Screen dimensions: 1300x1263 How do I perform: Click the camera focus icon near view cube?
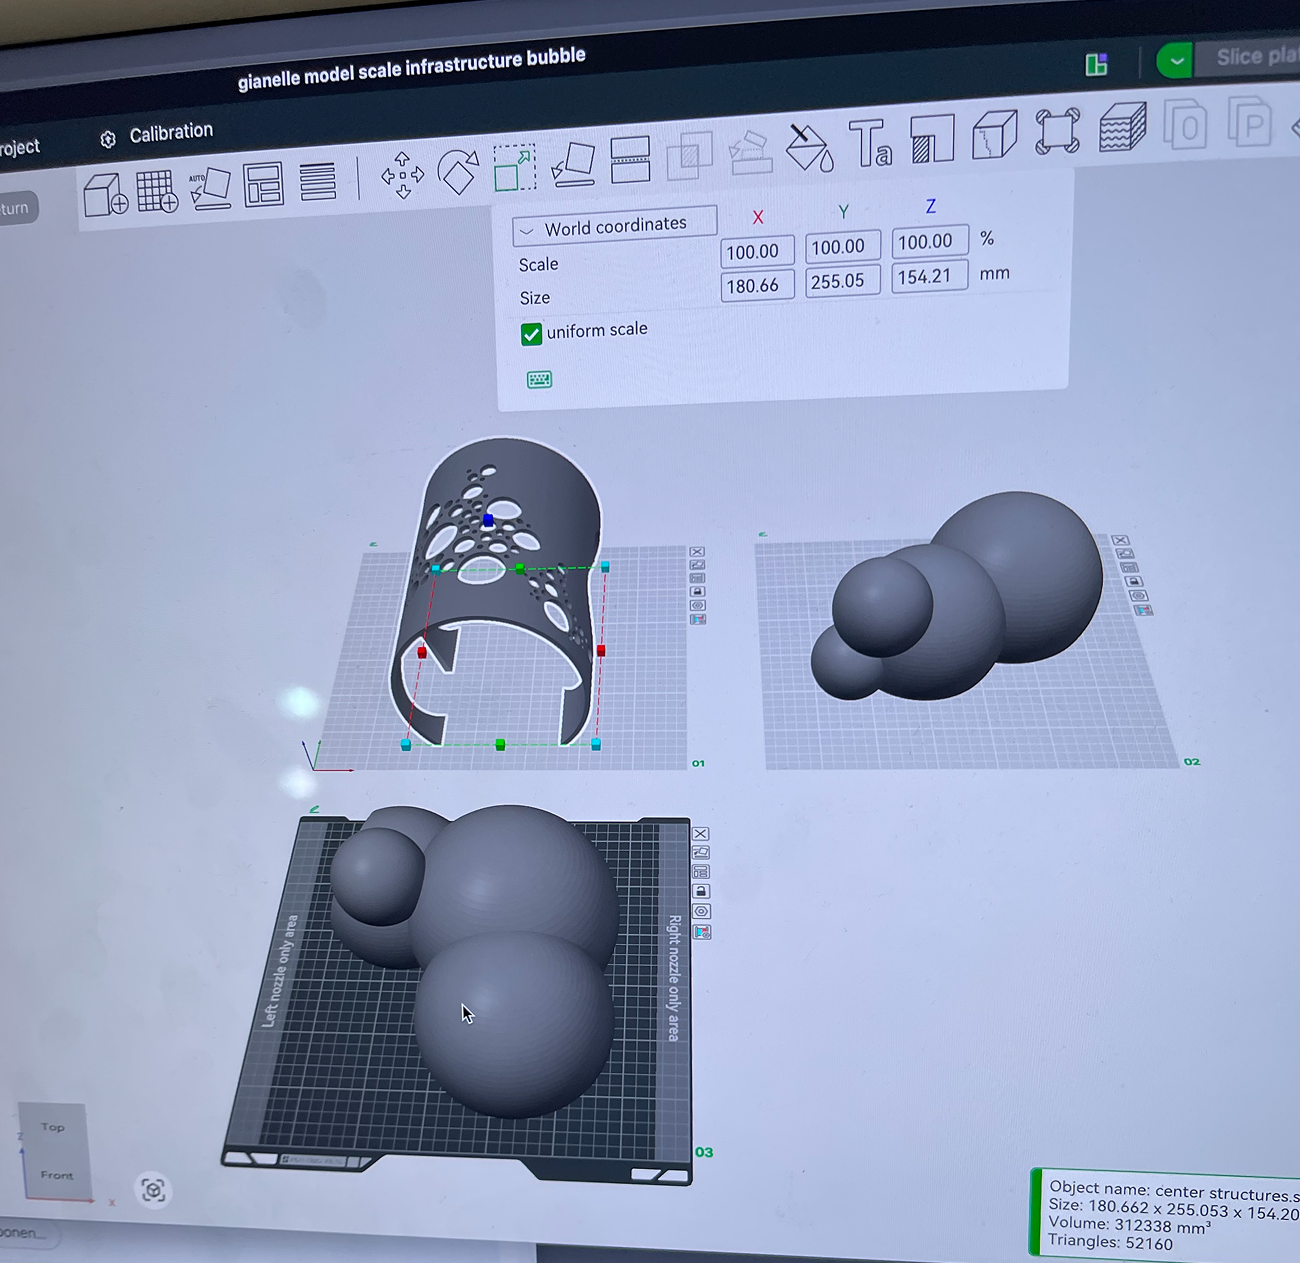153,1190
